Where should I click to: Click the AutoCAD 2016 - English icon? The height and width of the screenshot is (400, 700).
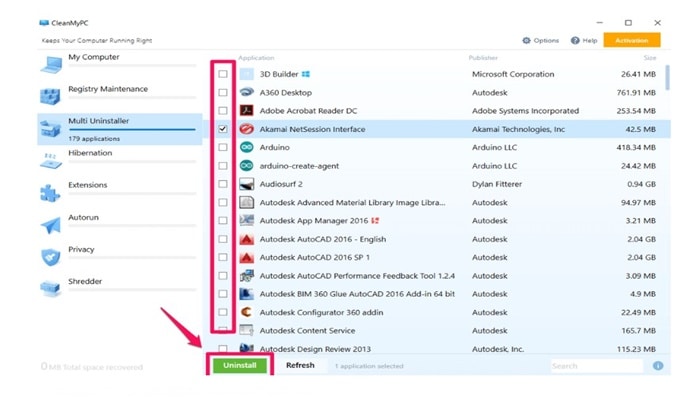click(246, 239)
